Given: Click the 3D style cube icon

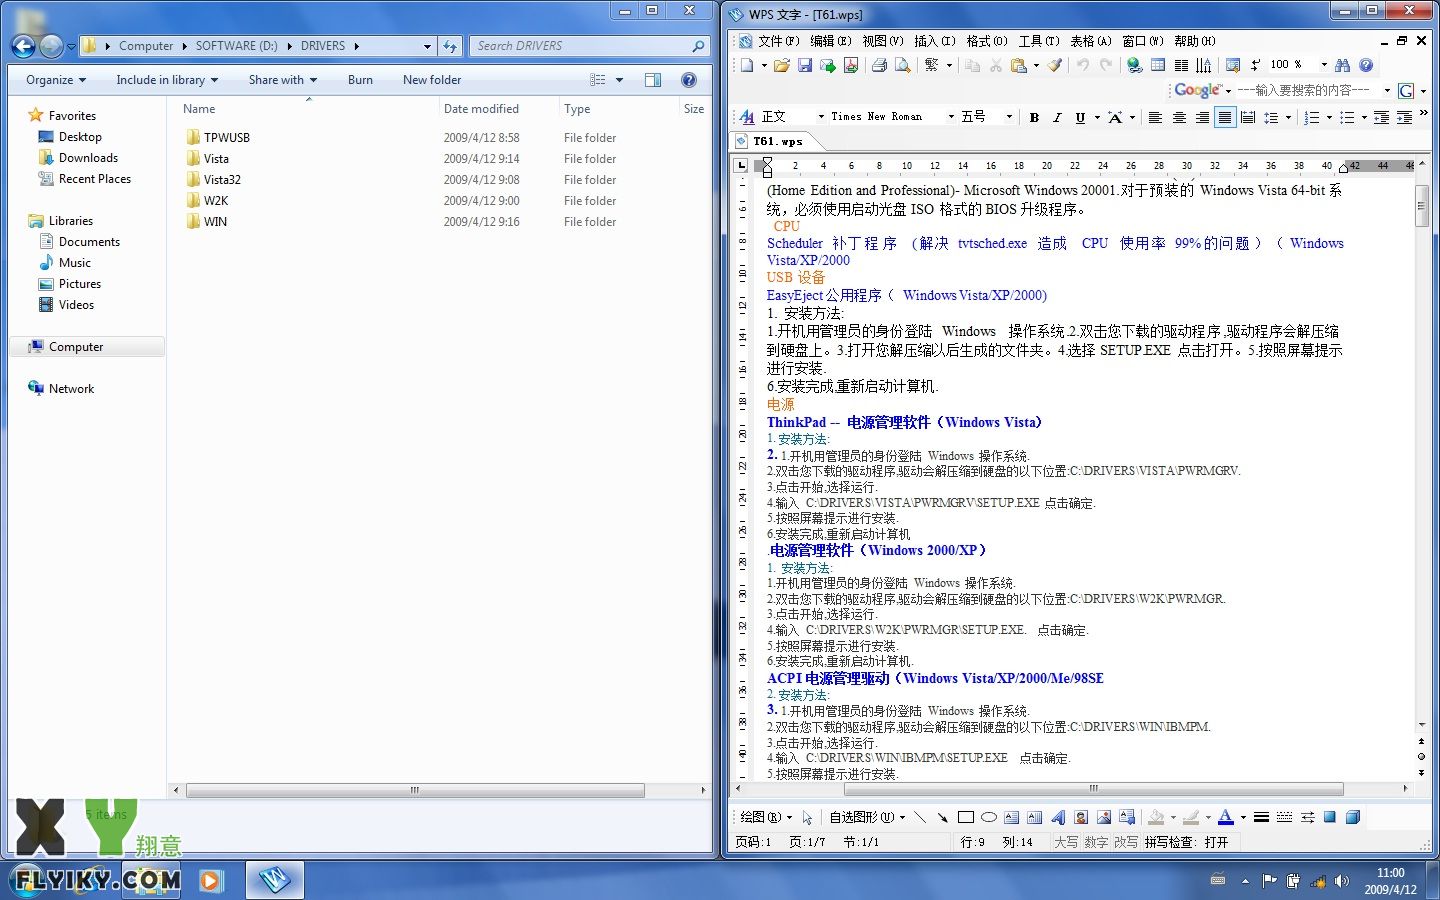Looking at the screenshot, I should click(x=1353, y=817).
